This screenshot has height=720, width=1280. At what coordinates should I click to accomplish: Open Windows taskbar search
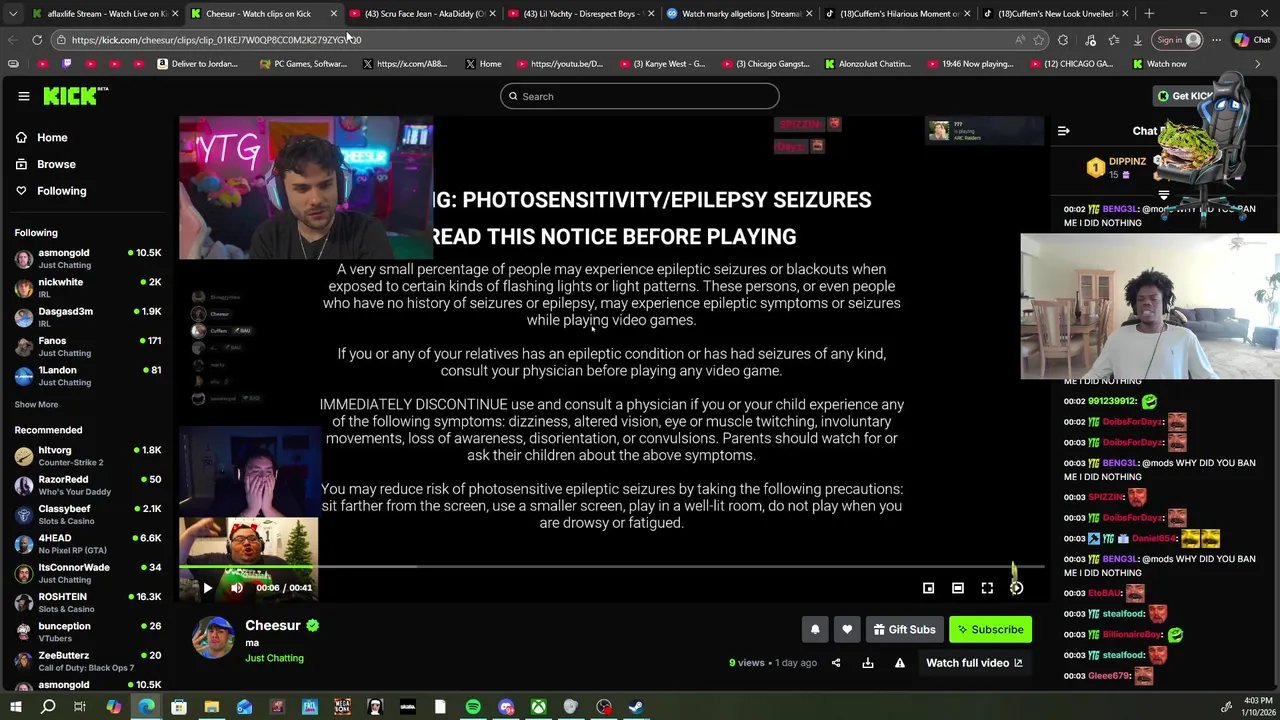(48, 707)
